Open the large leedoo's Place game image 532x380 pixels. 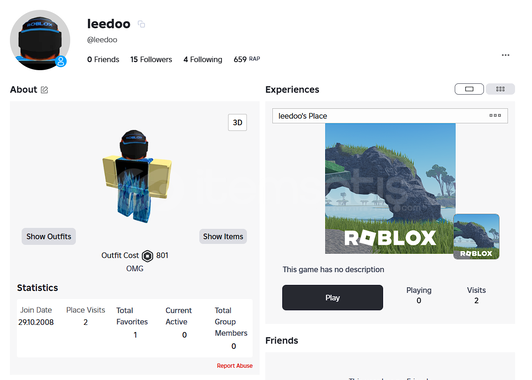coord(390,189)
